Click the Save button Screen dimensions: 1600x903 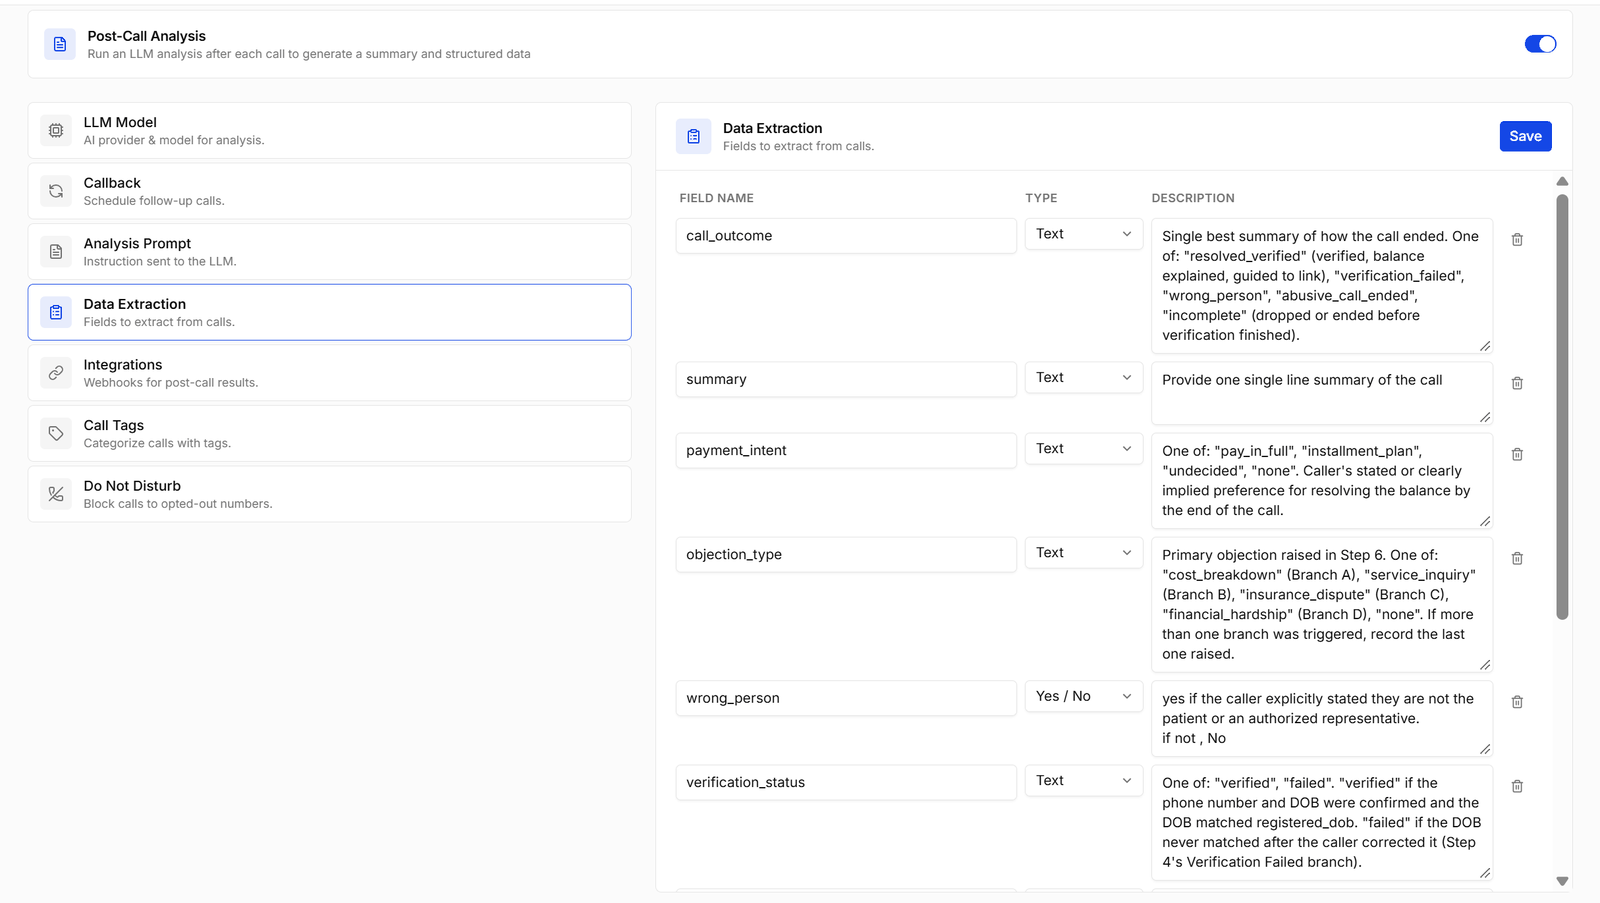point(1525,136)
